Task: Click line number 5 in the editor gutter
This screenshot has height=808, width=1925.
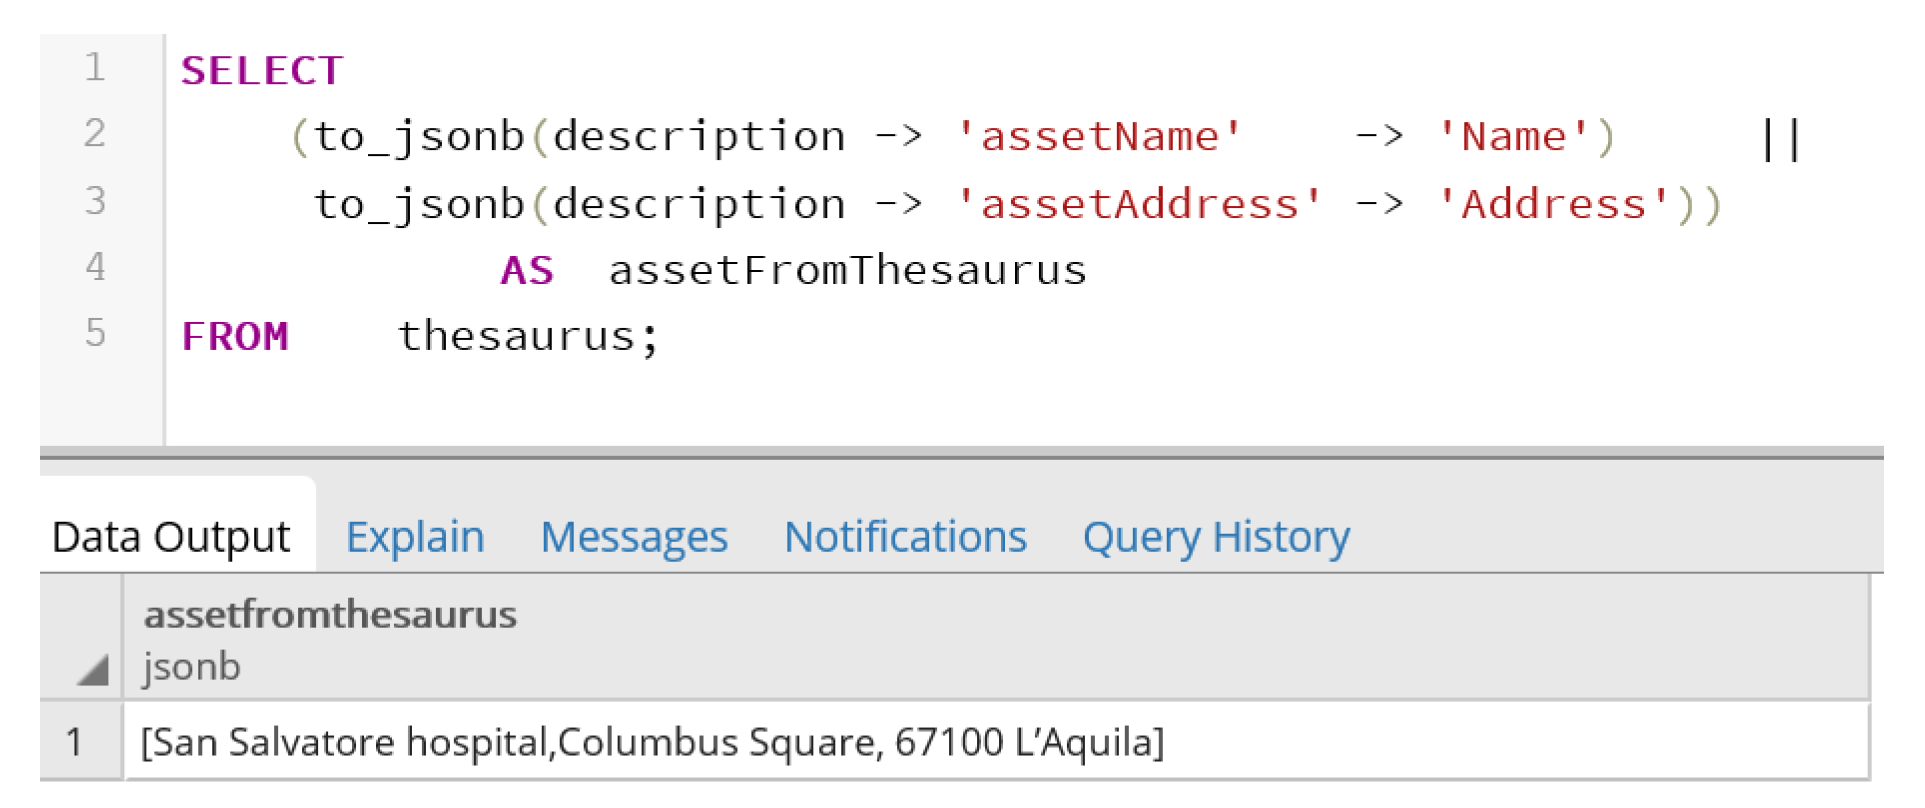Action: [95, 333]
